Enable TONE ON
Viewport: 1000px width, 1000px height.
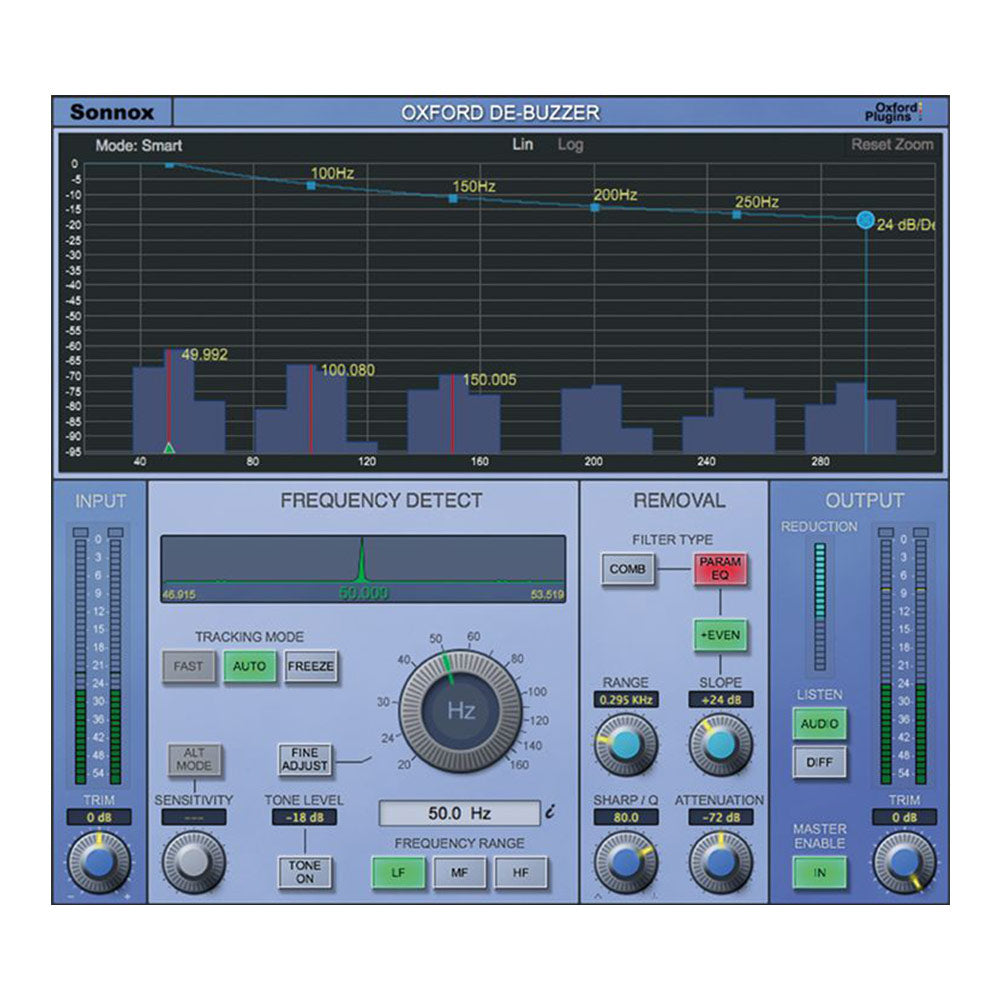tap(303, 870)
